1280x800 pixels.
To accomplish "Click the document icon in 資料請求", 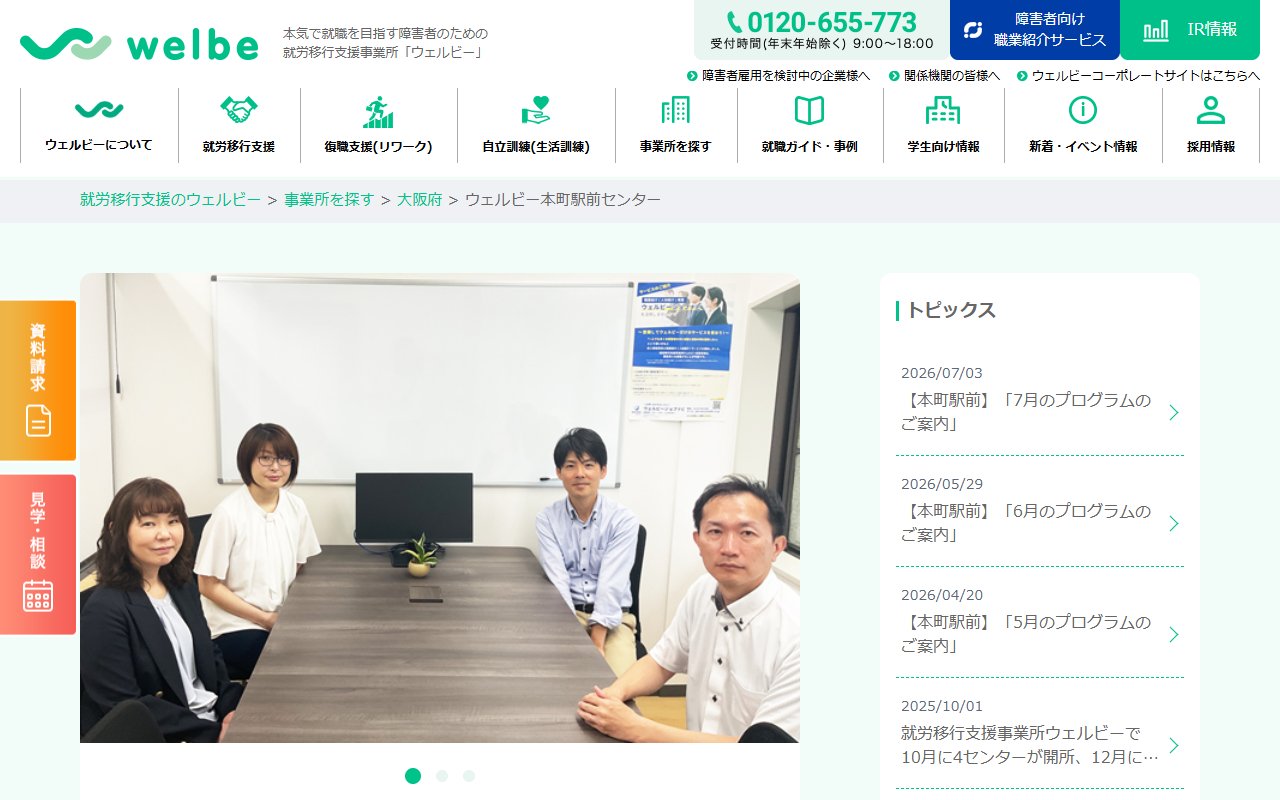I will 38,420.
